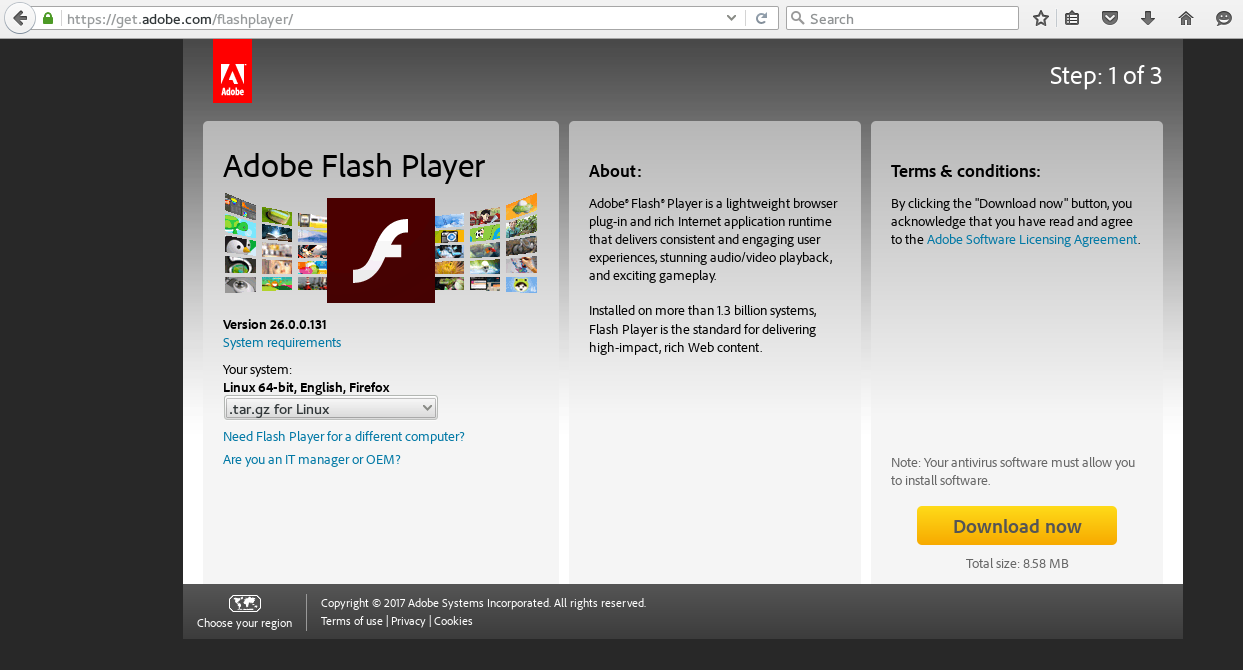This screenshot has width=1243, height=670.
Task: Click the "Your system:" label
Action: pos(257,370)
